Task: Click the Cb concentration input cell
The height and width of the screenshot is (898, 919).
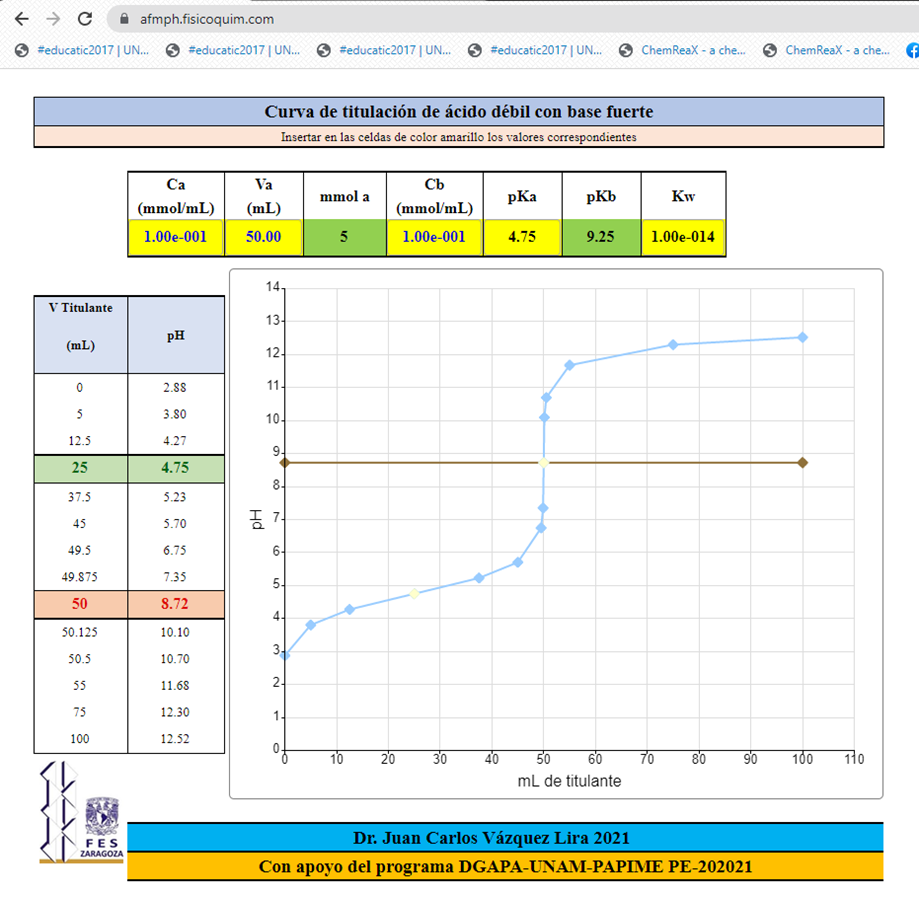Action: pyautogui.click(x=434, y=238)
